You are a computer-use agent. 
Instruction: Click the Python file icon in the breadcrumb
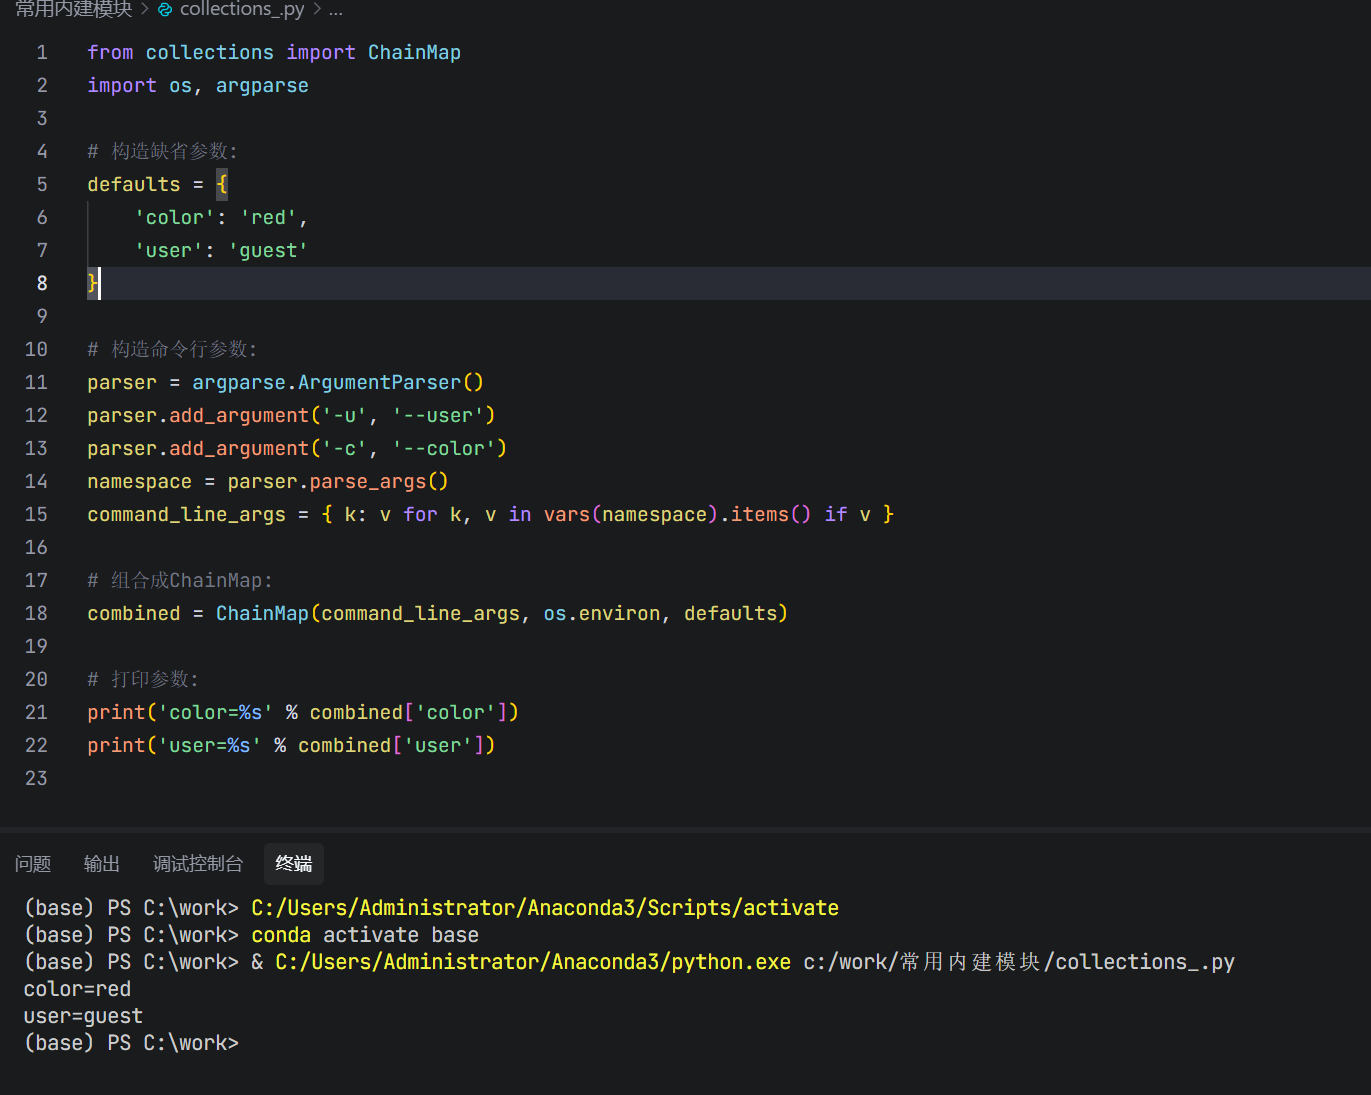pyautogui.click(x=165, y=10)
